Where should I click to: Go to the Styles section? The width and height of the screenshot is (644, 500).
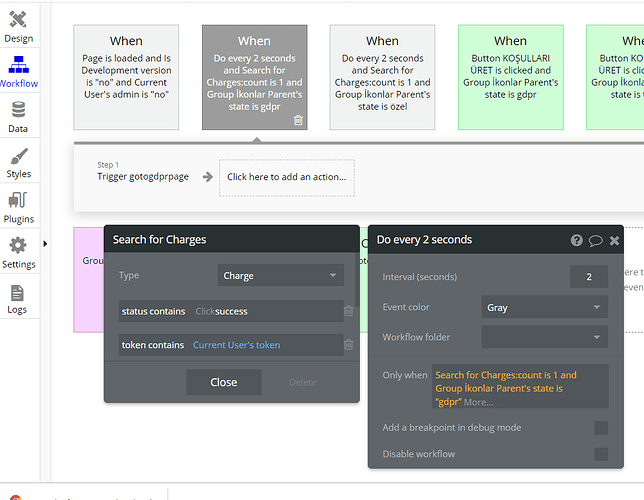[x=18, y=162]
